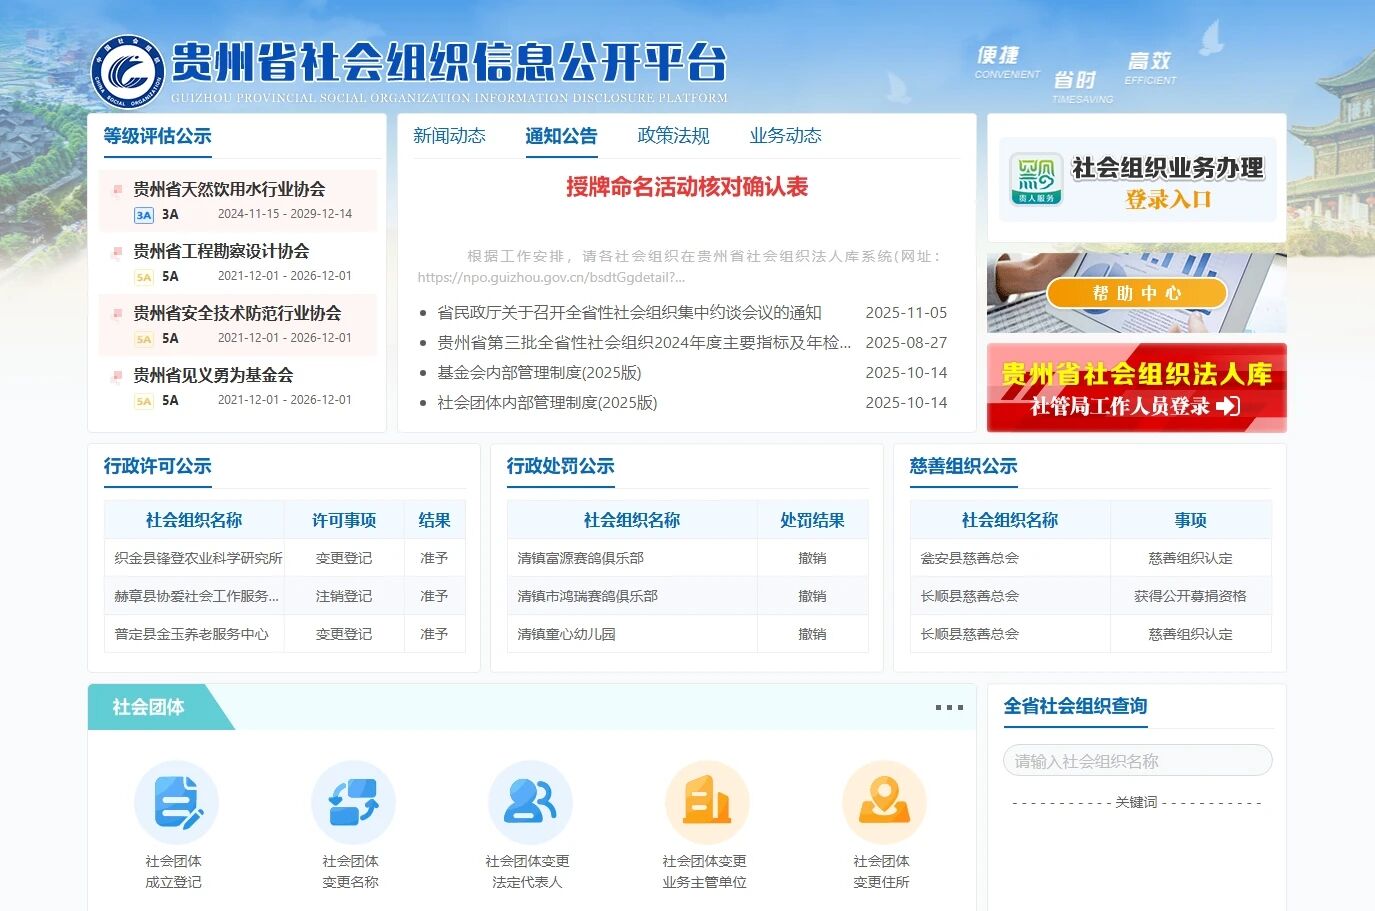The image size is (1375, 911).
Task: Click the 赫章县协爱社会工作服务 row
Action: tap(285, 596)
